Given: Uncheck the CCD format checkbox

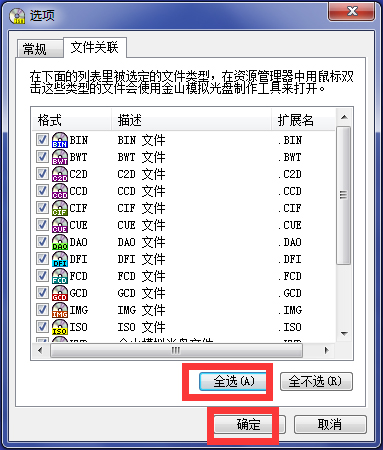Looking at the screenshot, I should click(42, 190).
